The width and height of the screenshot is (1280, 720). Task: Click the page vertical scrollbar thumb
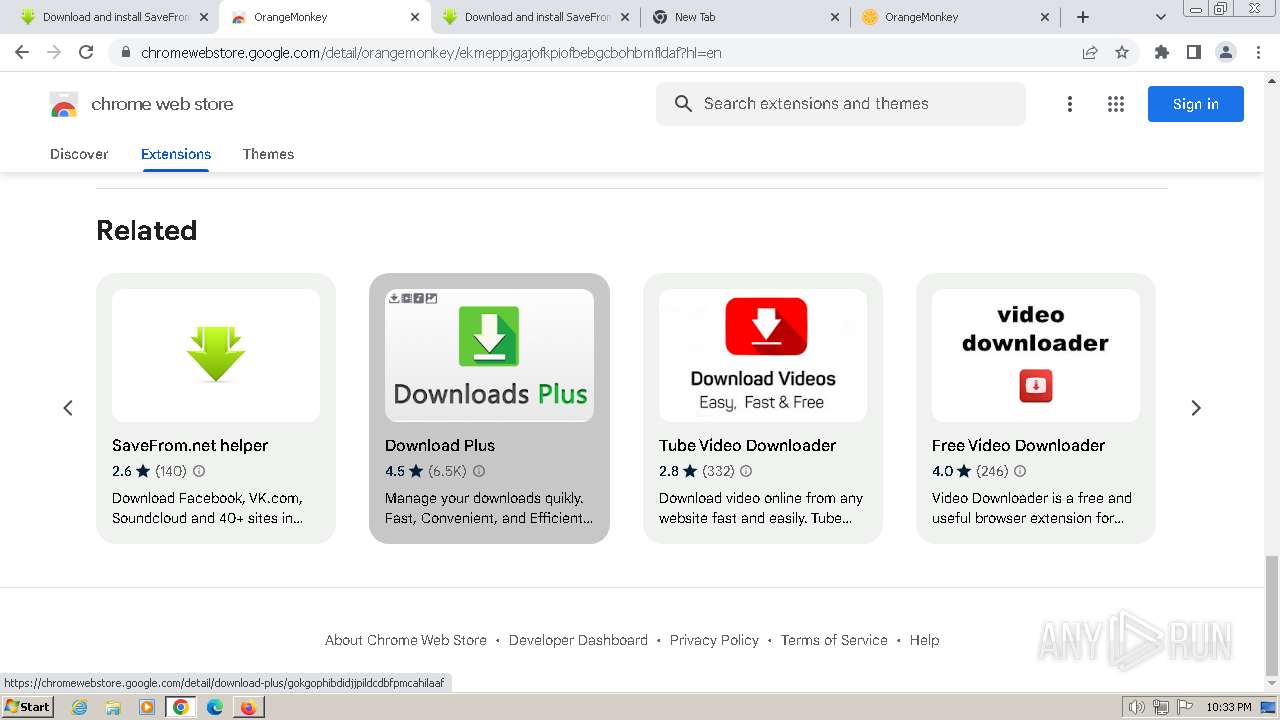1272,615
